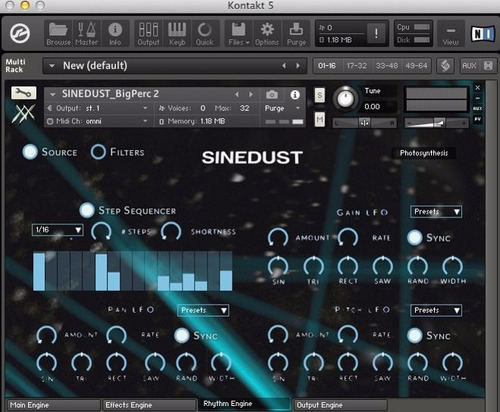This screenshot has height=412, width=500.
Task: Go to previous instrument arrow
Action: click(x=237, y=95)
